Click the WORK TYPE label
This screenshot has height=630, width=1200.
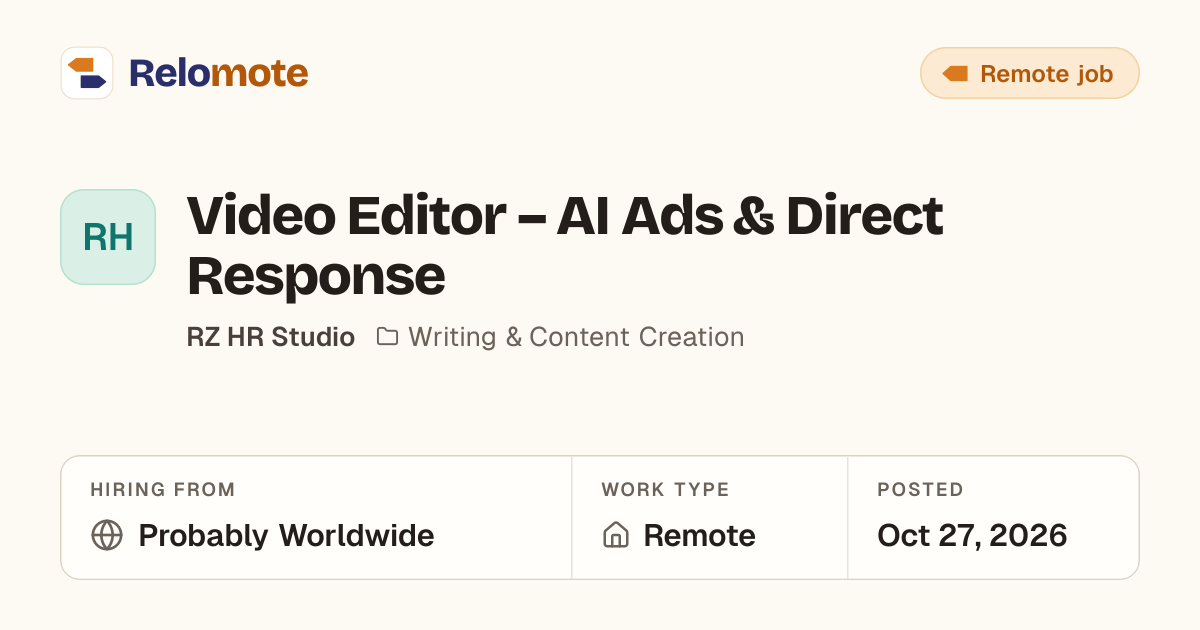point(665,490)
